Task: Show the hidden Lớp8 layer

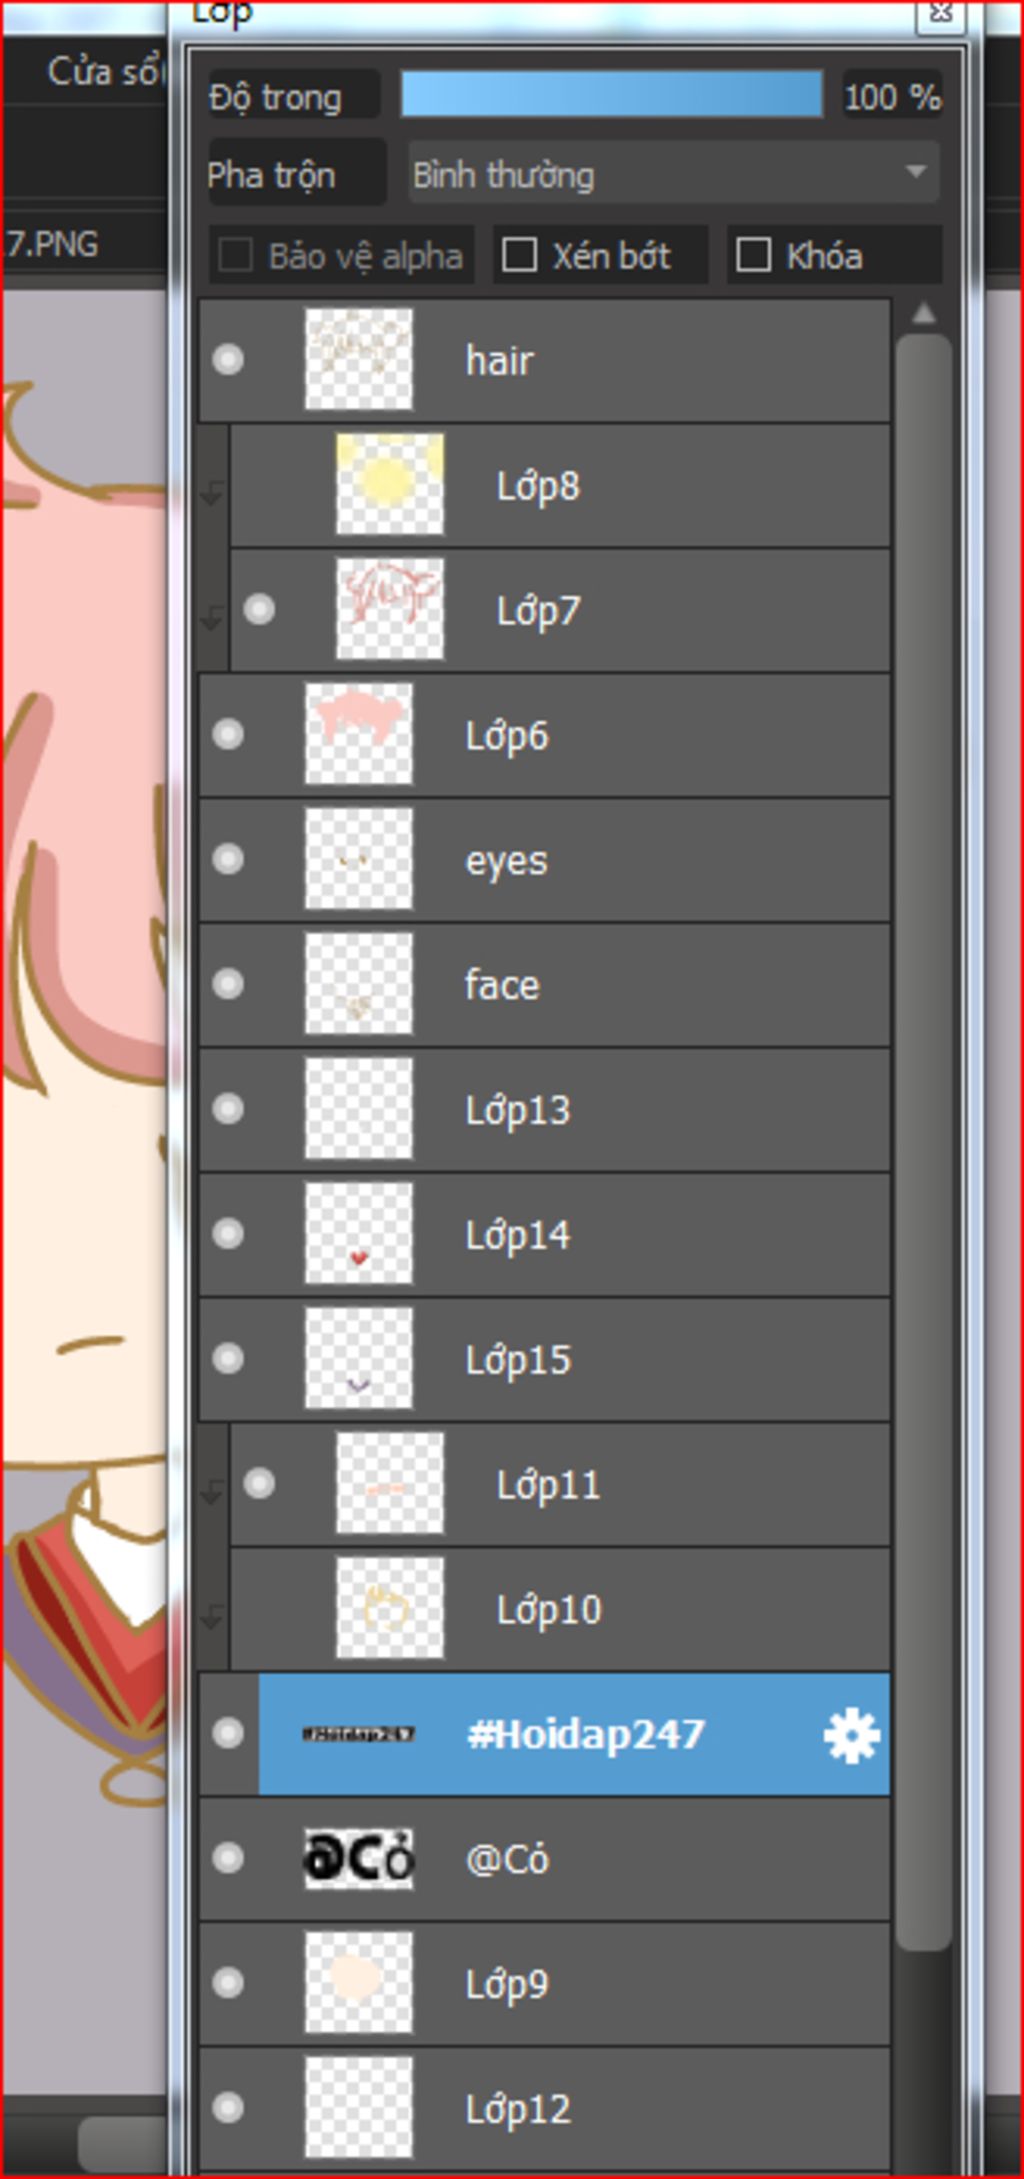Action: point(259,485)
